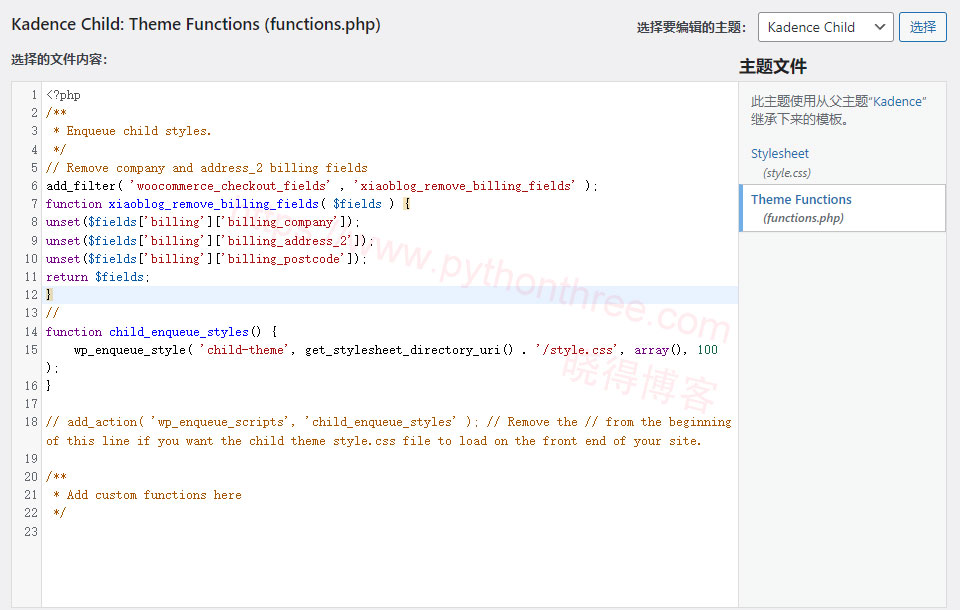Click the 'return $fields;' line
The height and width of the screenshot is (610, 960).
pos(97,277)
